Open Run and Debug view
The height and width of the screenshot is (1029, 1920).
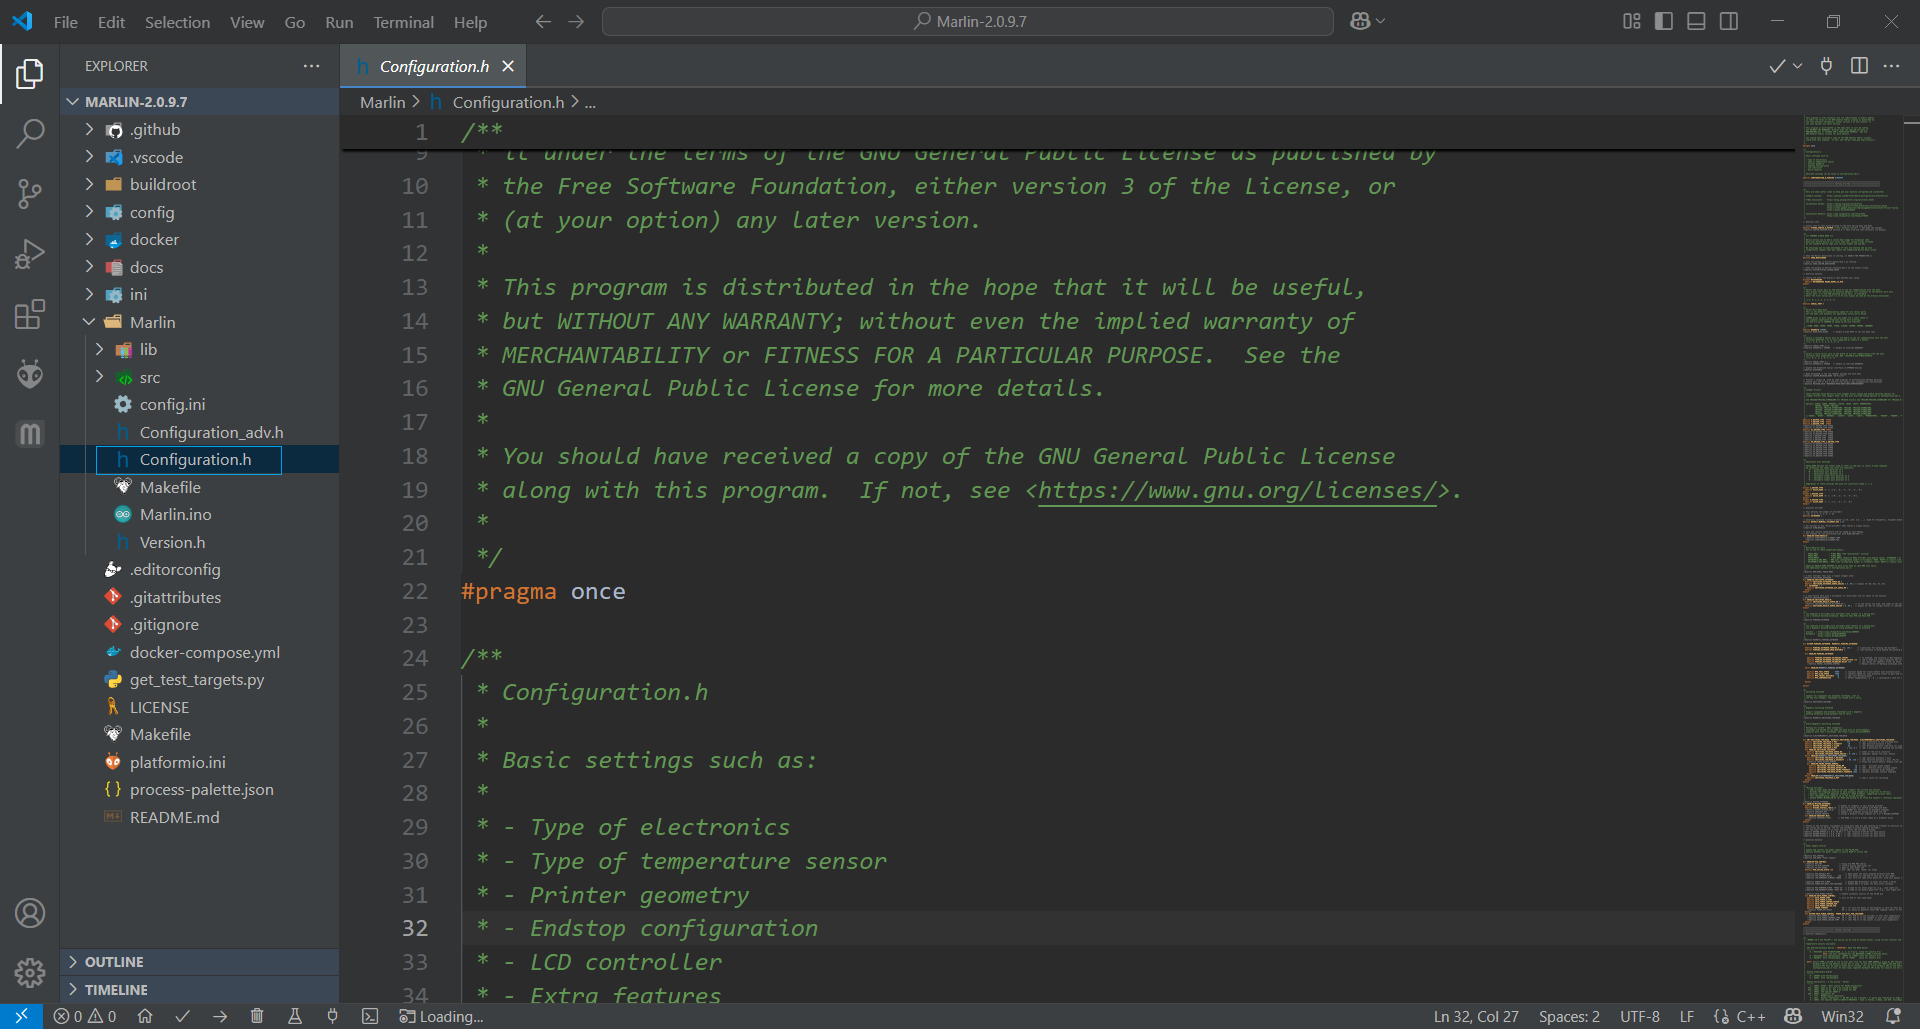pos(30,254)
